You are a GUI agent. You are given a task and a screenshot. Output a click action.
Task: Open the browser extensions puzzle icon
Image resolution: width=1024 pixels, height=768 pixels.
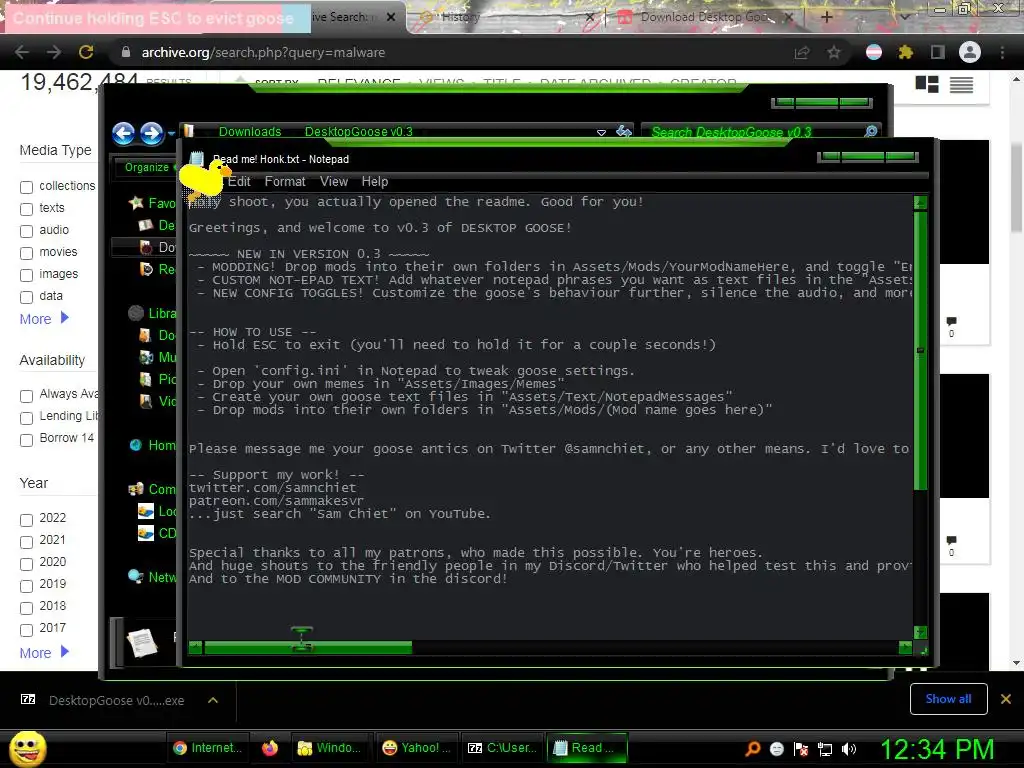pos(906,52)
